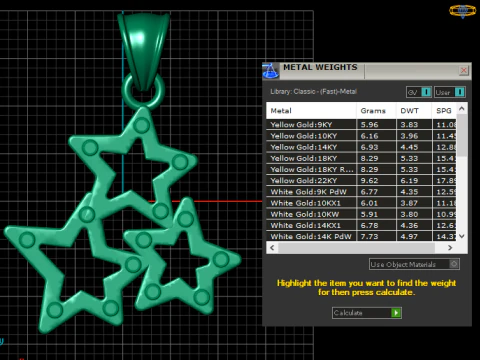Click the DWT column header

[x=414, y=111]
